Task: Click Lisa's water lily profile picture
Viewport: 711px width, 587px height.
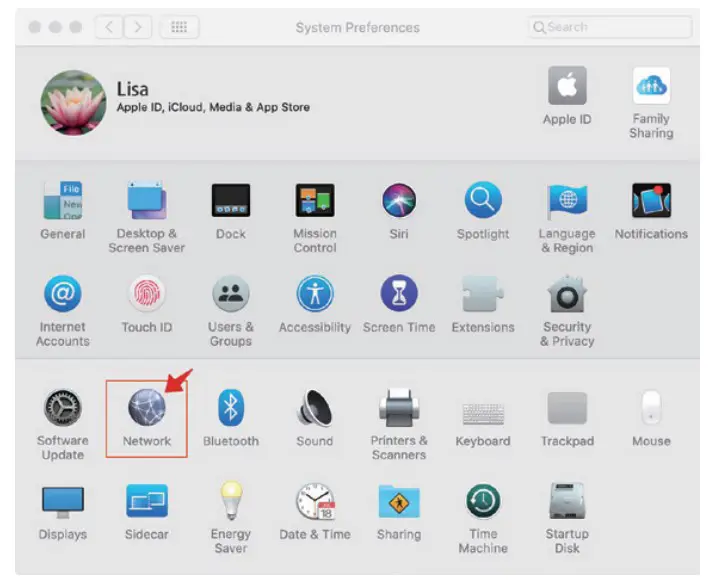Action: [x=73, y=102]
